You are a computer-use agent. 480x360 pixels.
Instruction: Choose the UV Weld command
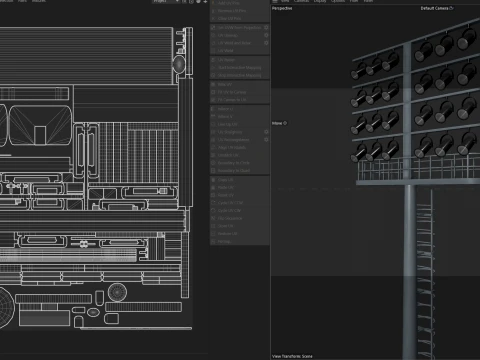(x=239, y=51)
